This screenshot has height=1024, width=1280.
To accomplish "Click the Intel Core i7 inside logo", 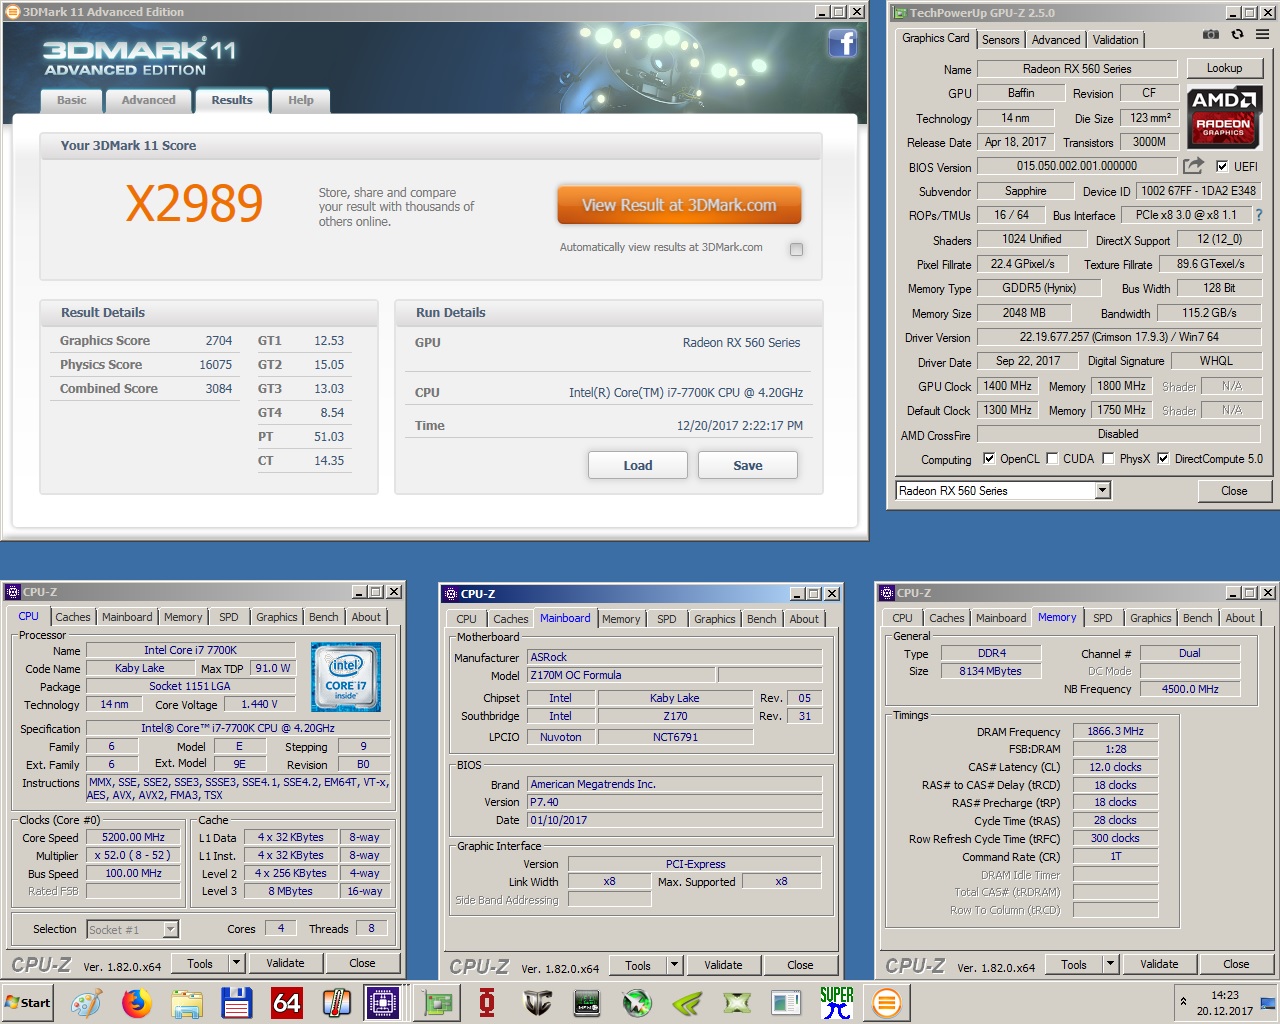I will pyautogui.click(x=345, y=677).
